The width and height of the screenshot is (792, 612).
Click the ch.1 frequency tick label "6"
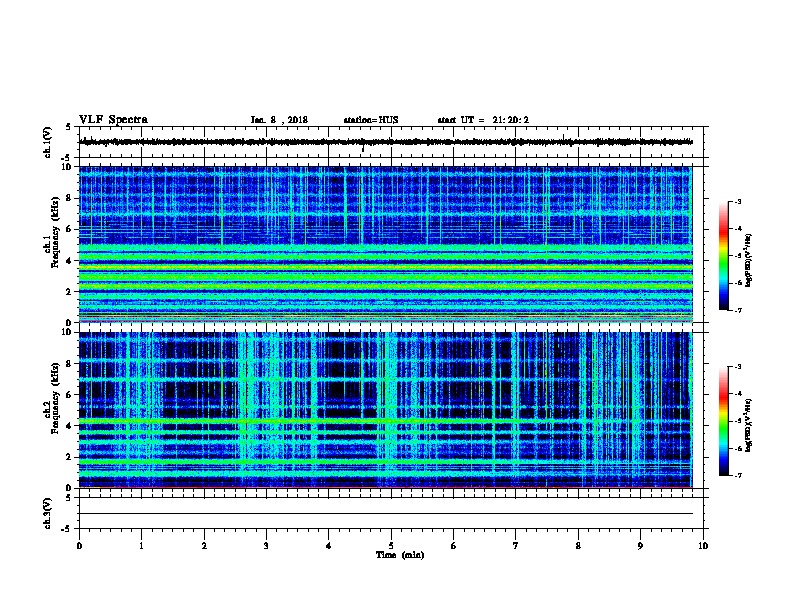click(70, 230)
